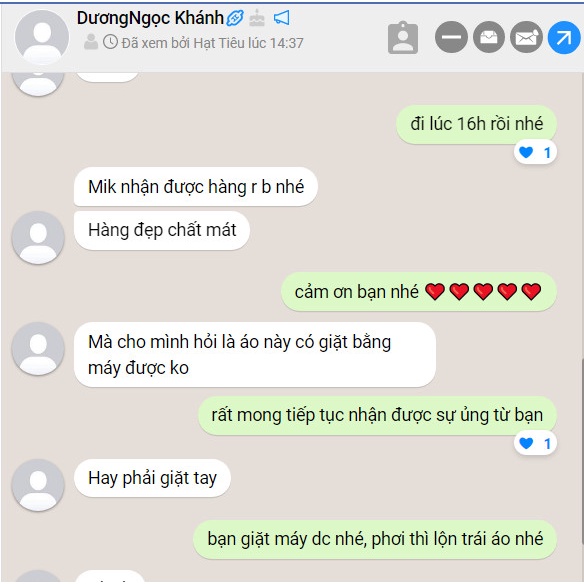Click the blue megaphone icon beside name
This screenshot has height=584, width=584.
coord(281,18)
